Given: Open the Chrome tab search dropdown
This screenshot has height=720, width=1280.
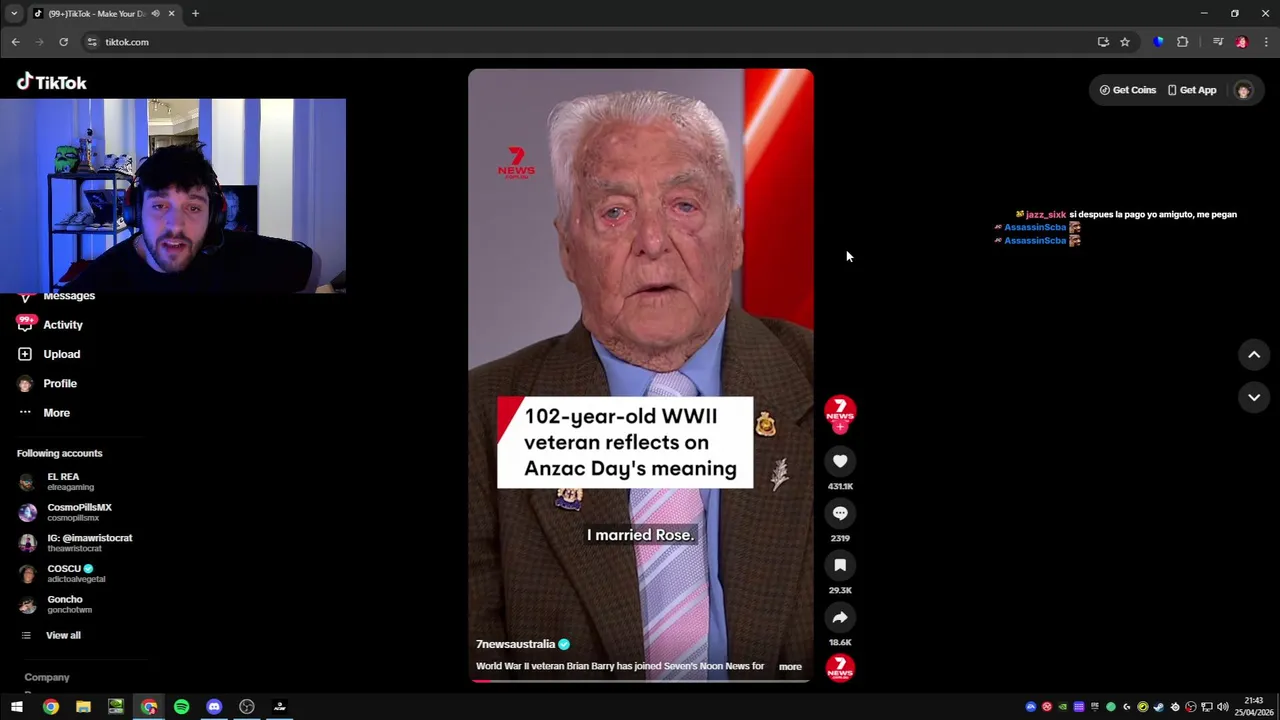Looking at the screenshot, I should point(14,13).
